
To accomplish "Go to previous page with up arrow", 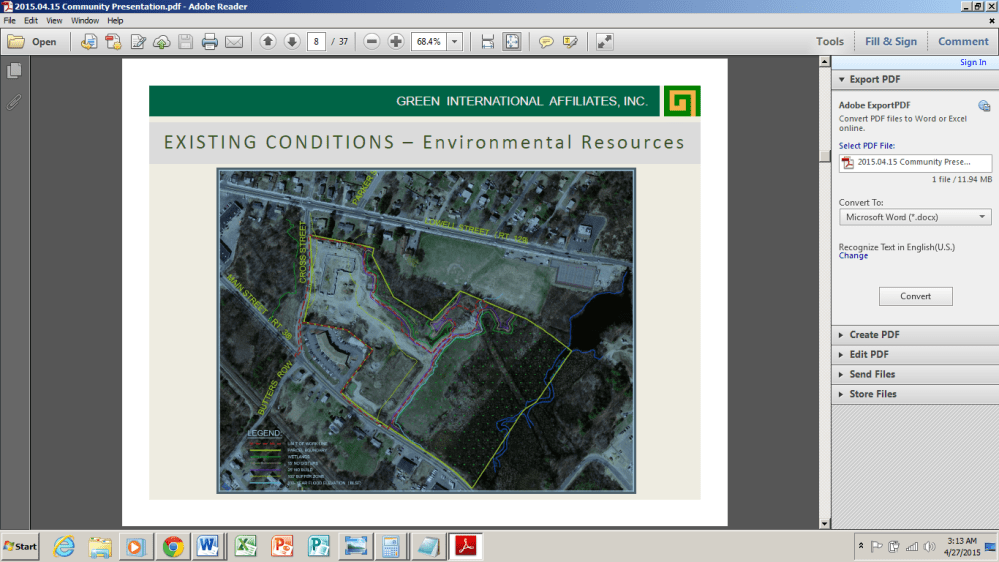I will point(268,42).
